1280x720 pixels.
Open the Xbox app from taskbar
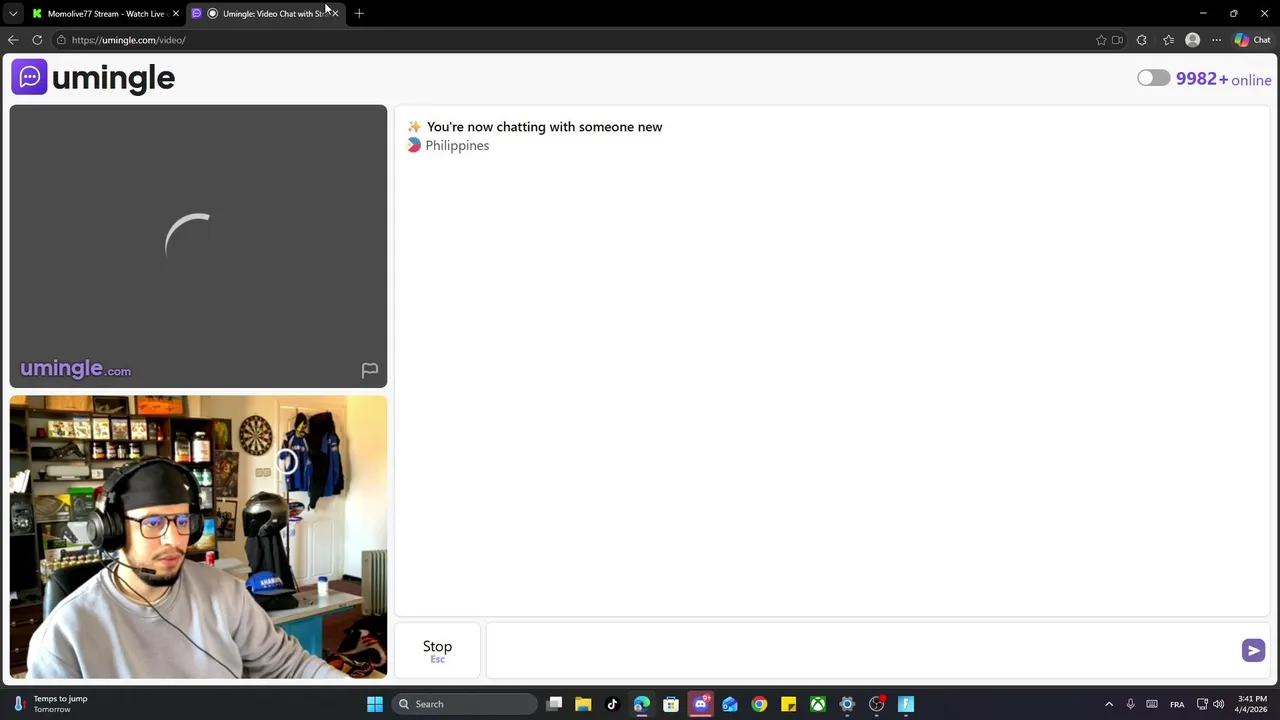818,704
